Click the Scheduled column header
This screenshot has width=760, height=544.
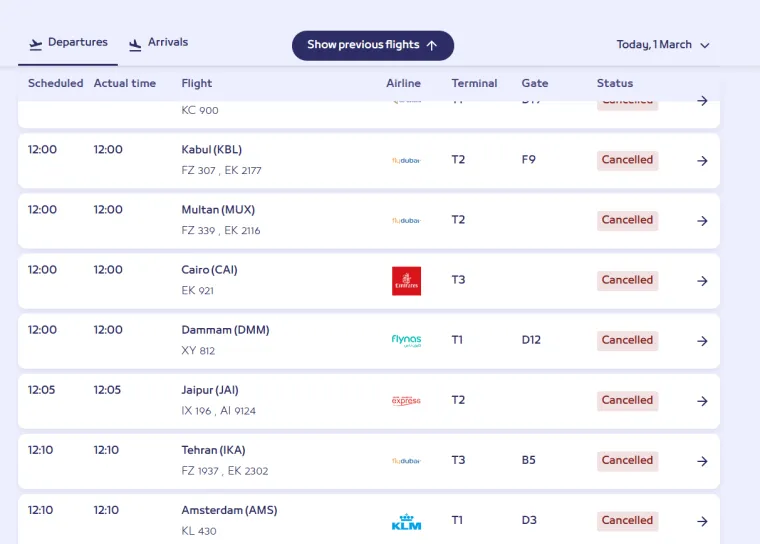(55, 83)
